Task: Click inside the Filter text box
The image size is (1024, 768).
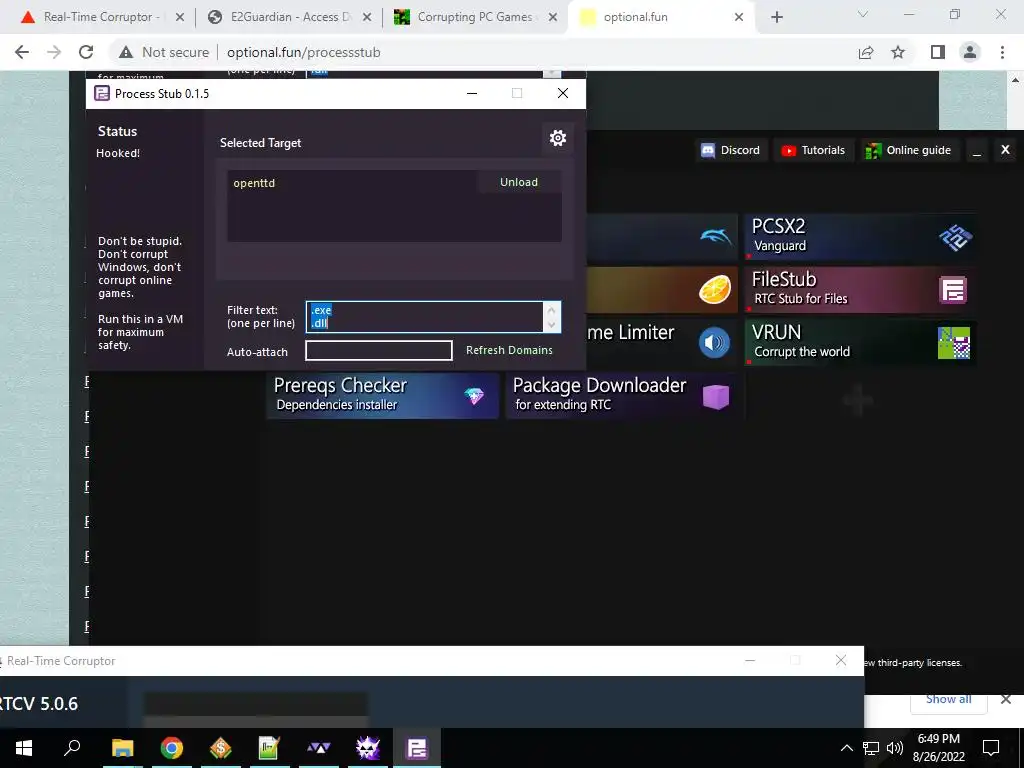Action: pyautogui.click(x=424, y=317)
